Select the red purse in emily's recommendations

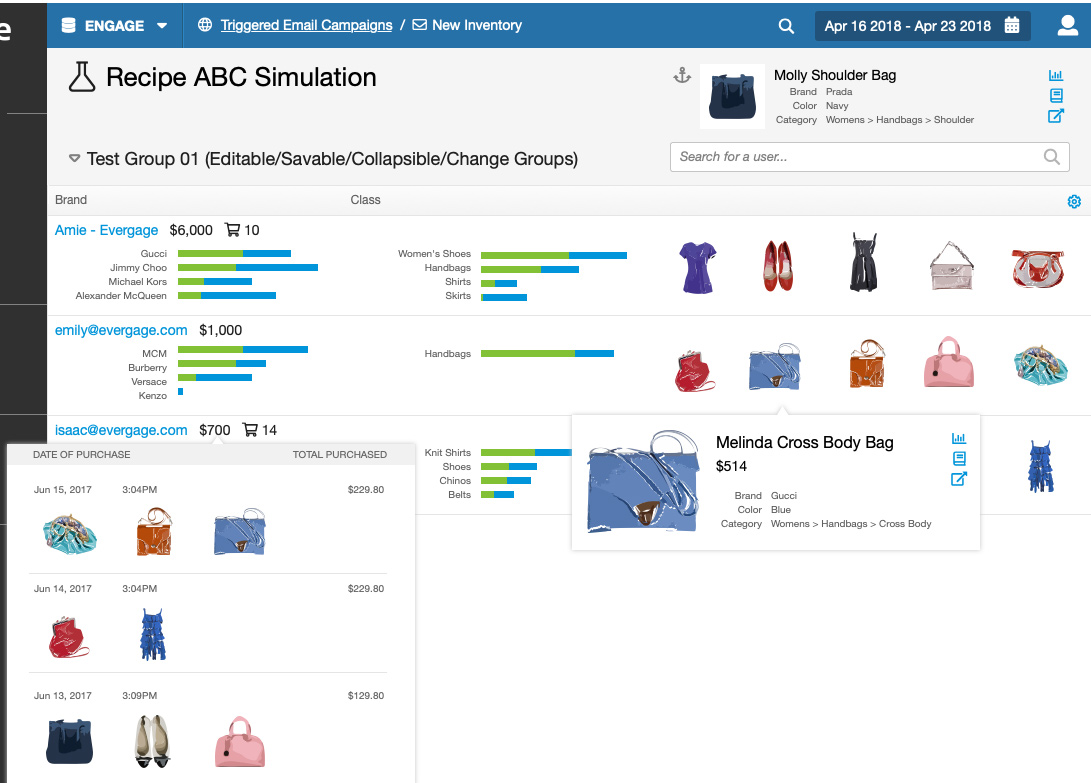coord(694,371)
